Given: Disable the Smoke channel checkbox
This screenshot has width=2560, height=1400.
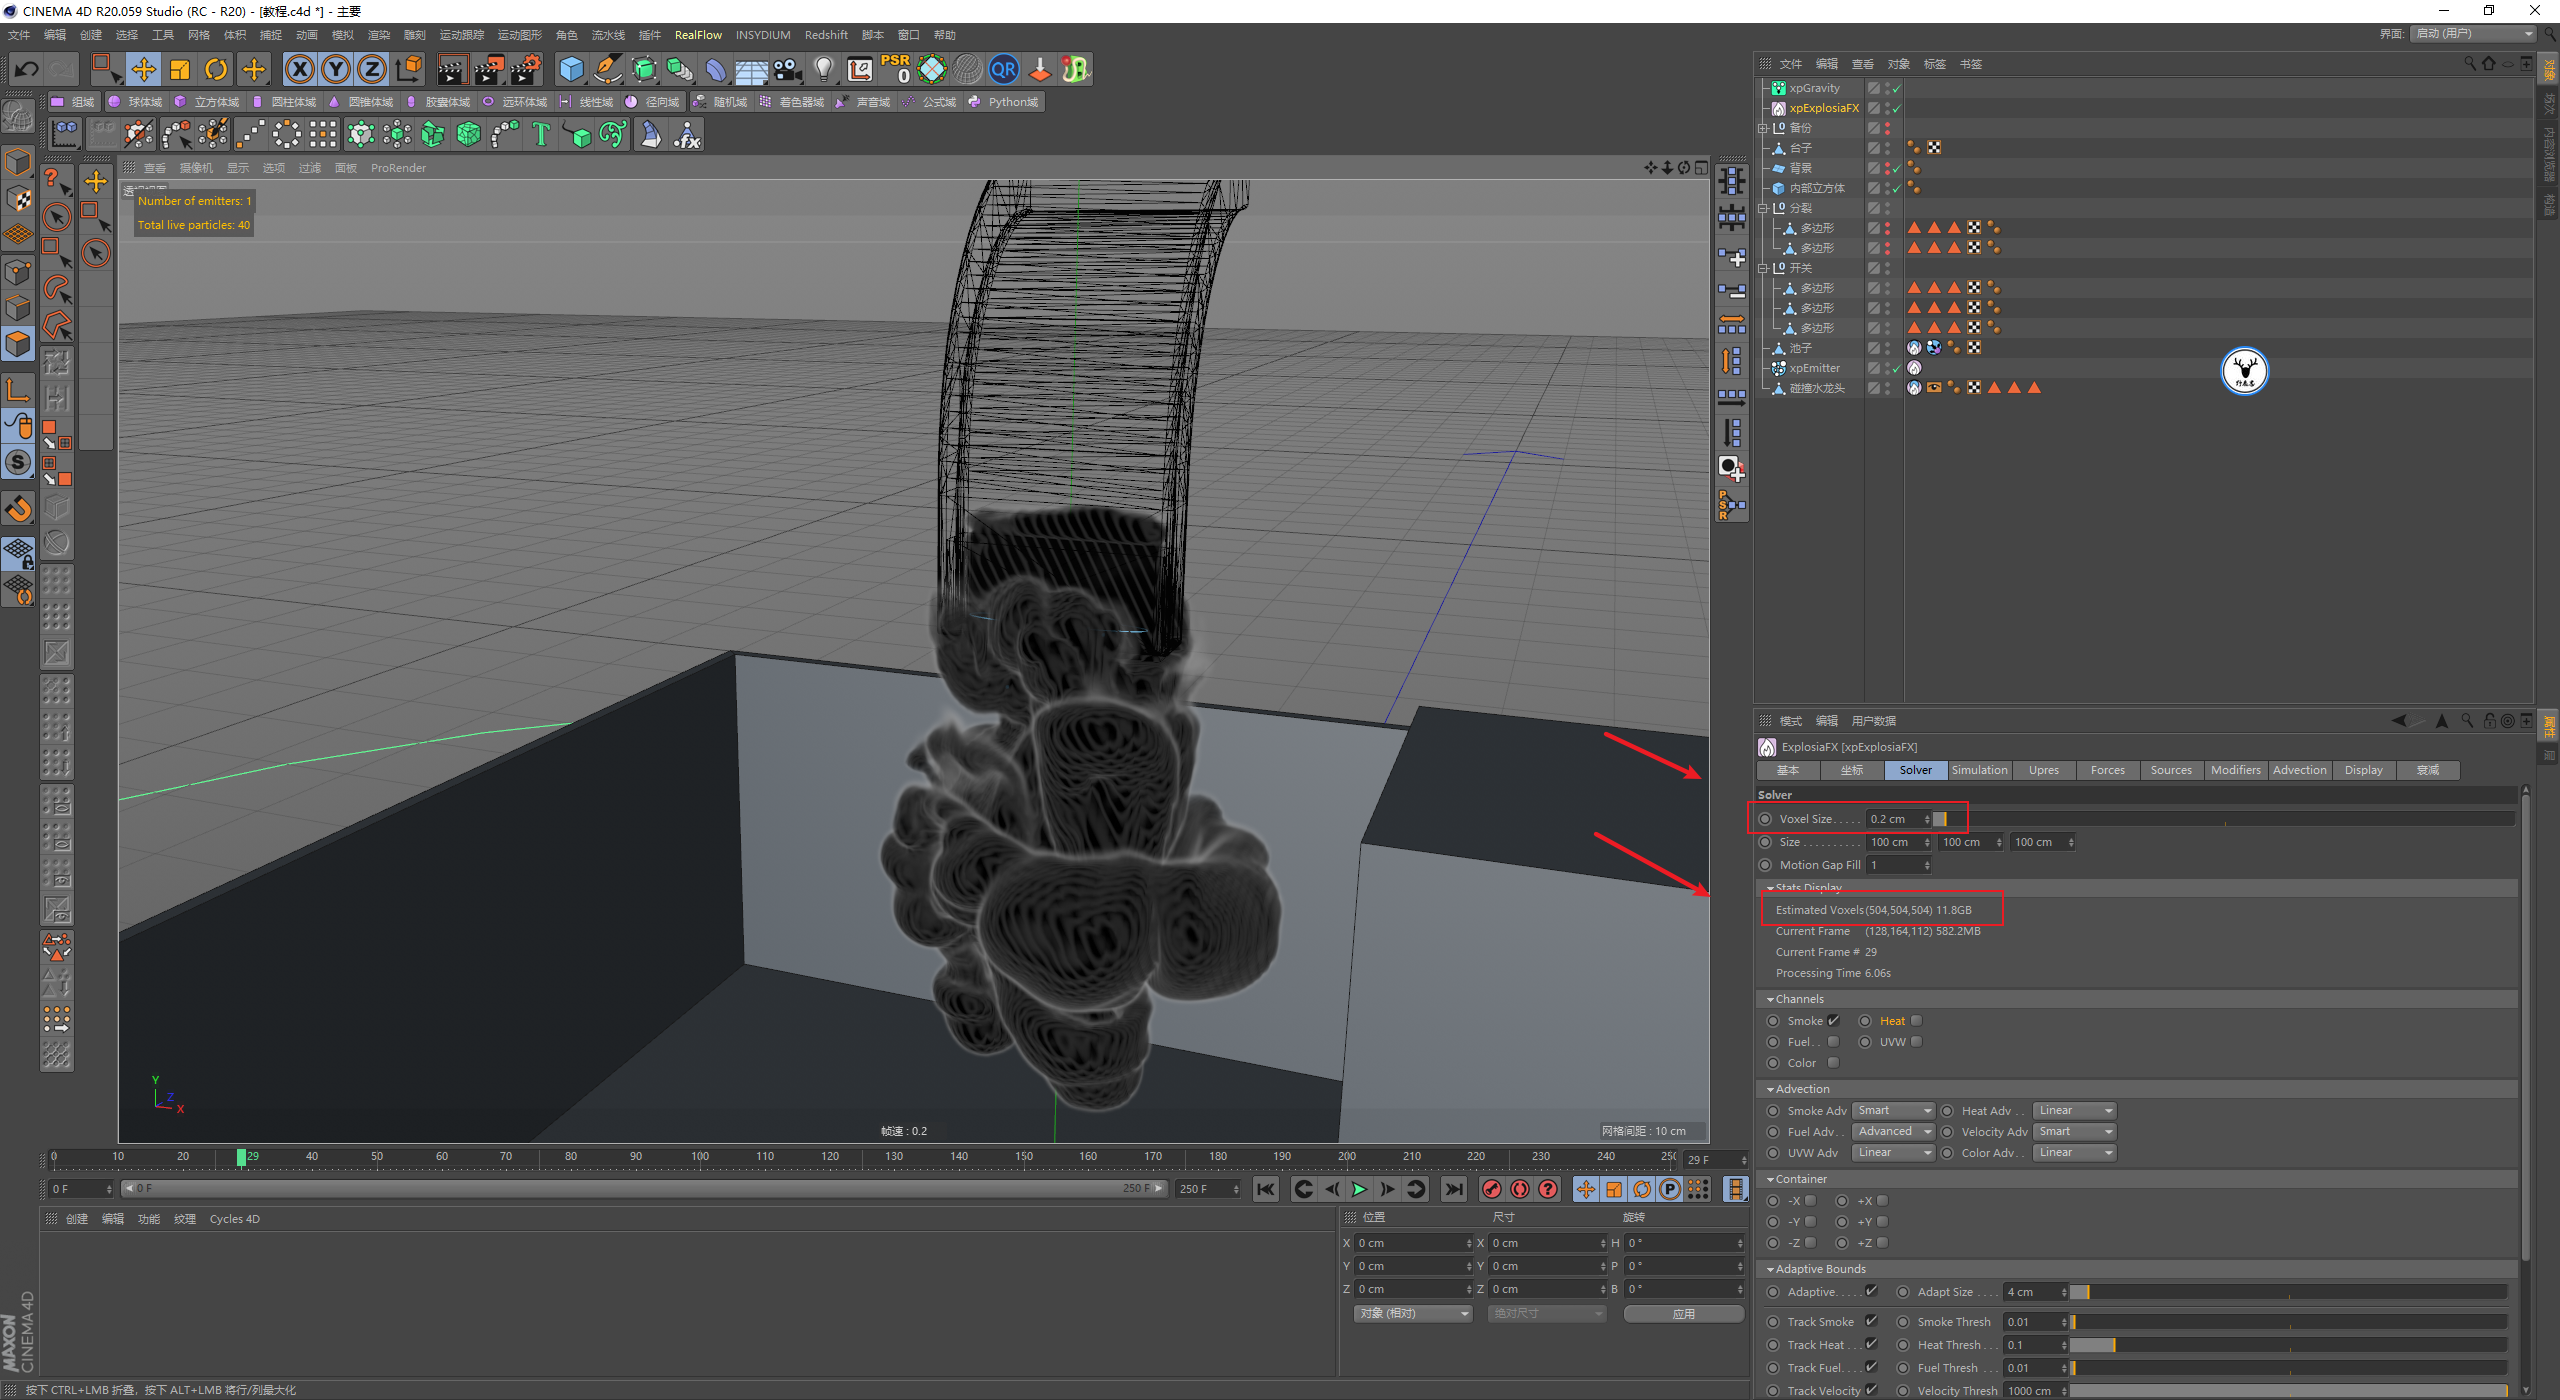Looking at the screenshot, I should 1833,1021.
